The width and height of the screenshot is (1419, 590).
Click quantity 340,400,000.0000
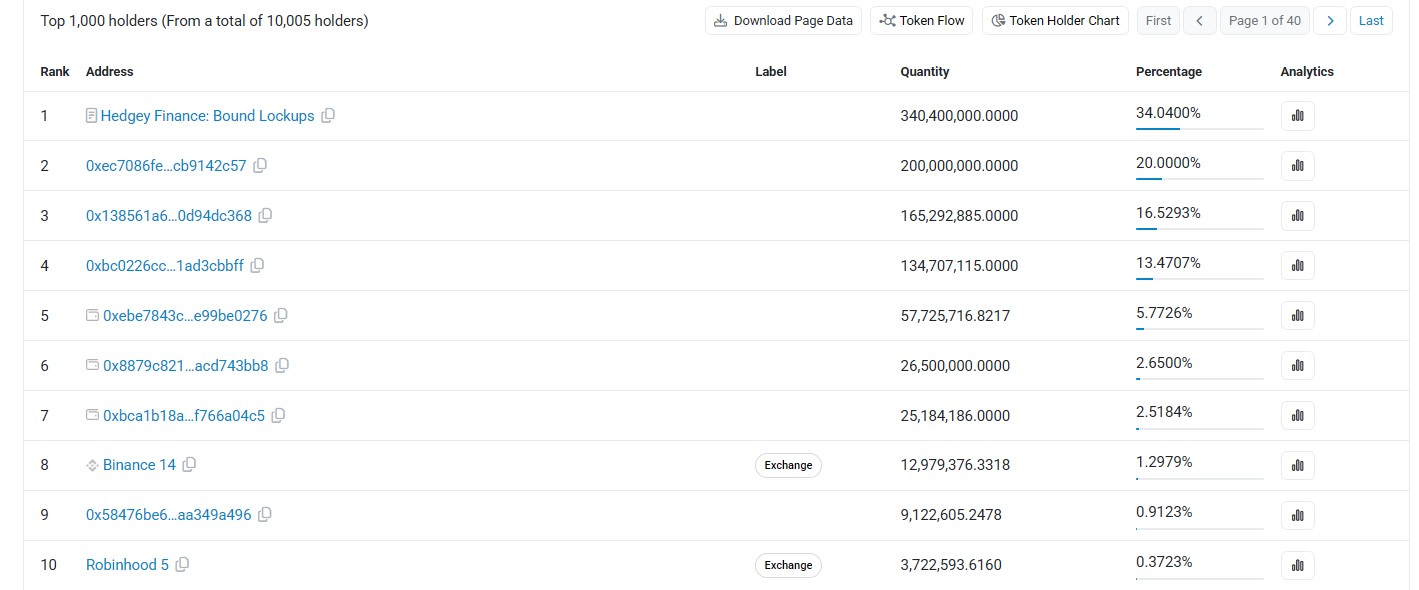click(x=959, y=116)
